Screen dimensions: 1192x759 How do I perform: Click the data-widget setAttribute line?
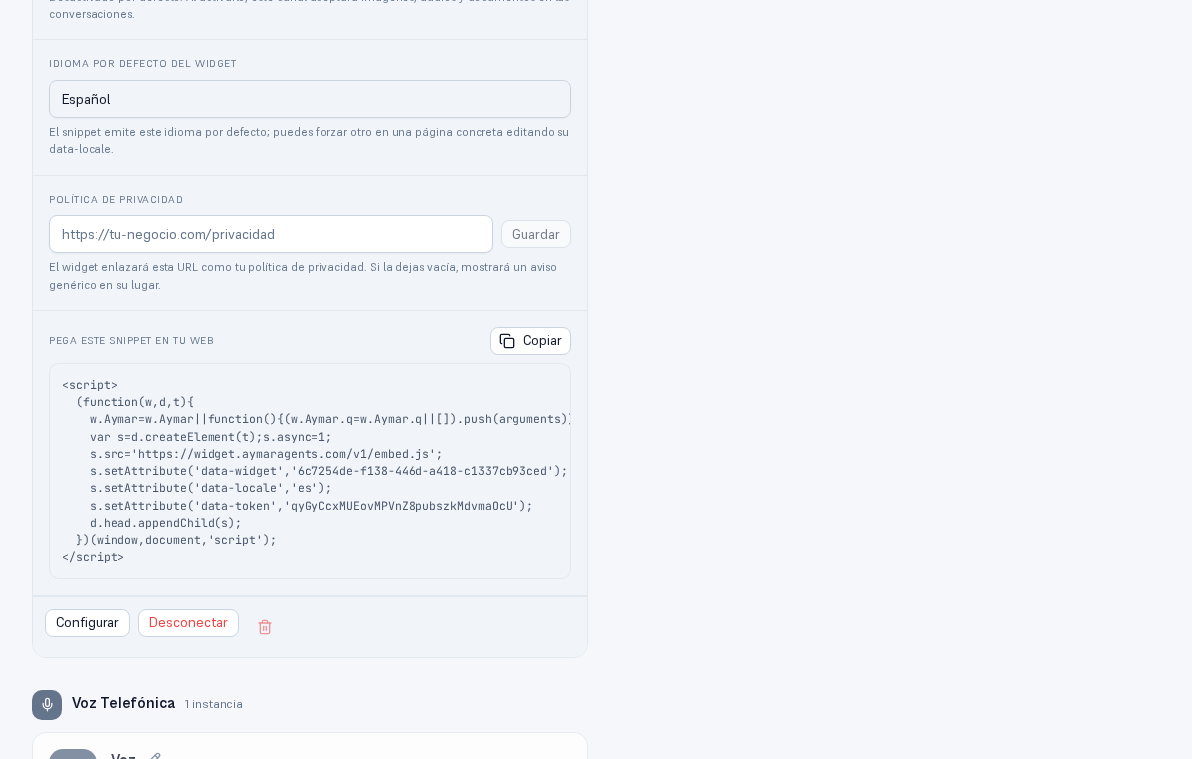point(328,471)
